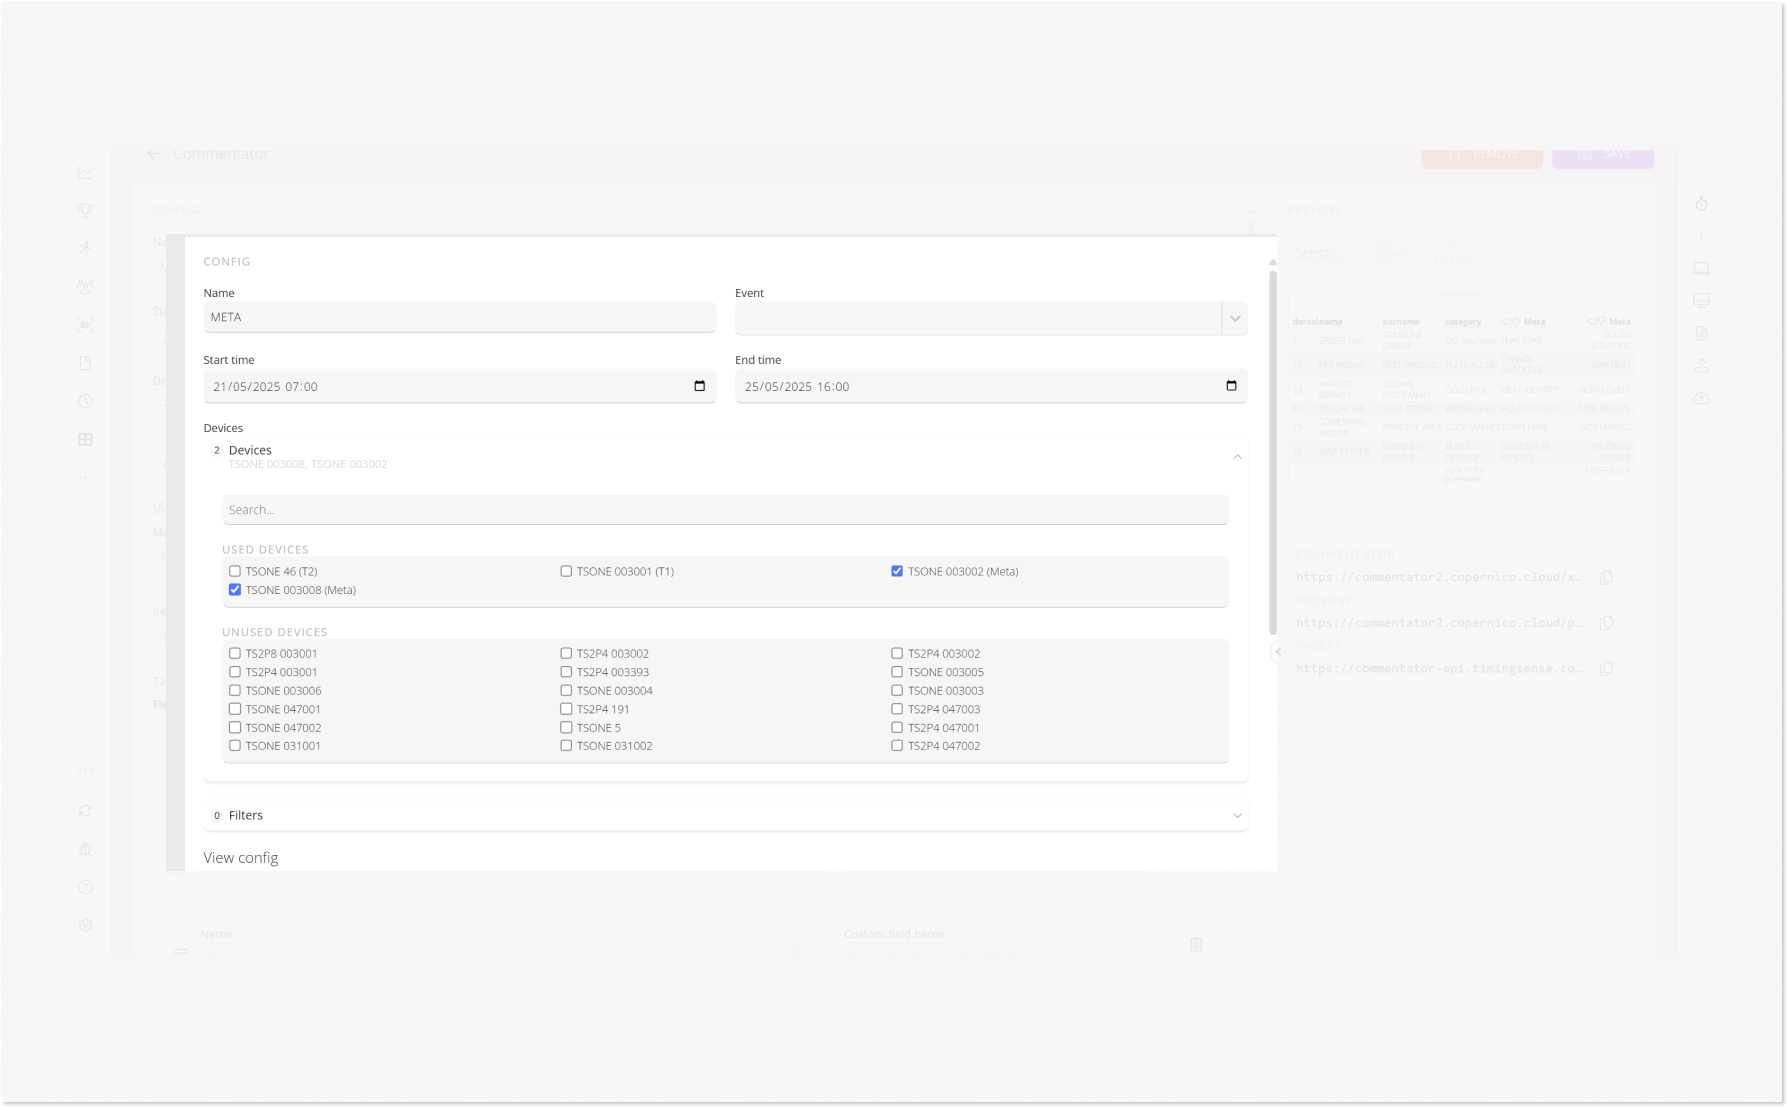
Task: Open the Start time calendar picker icon
Action: click(699, 386)
